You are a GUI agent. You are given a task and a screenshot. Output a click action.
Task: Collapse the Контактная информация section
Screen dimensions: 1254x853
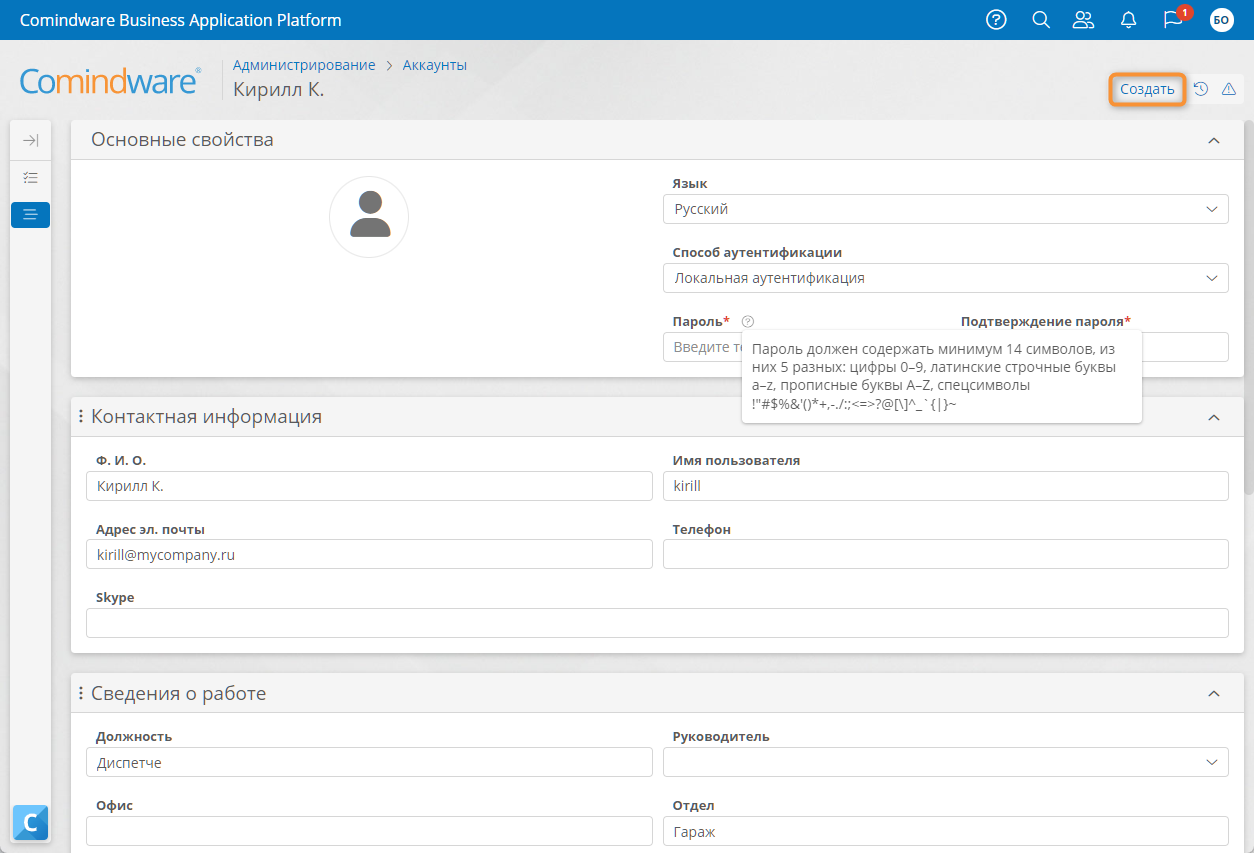tap(1214, 417)
